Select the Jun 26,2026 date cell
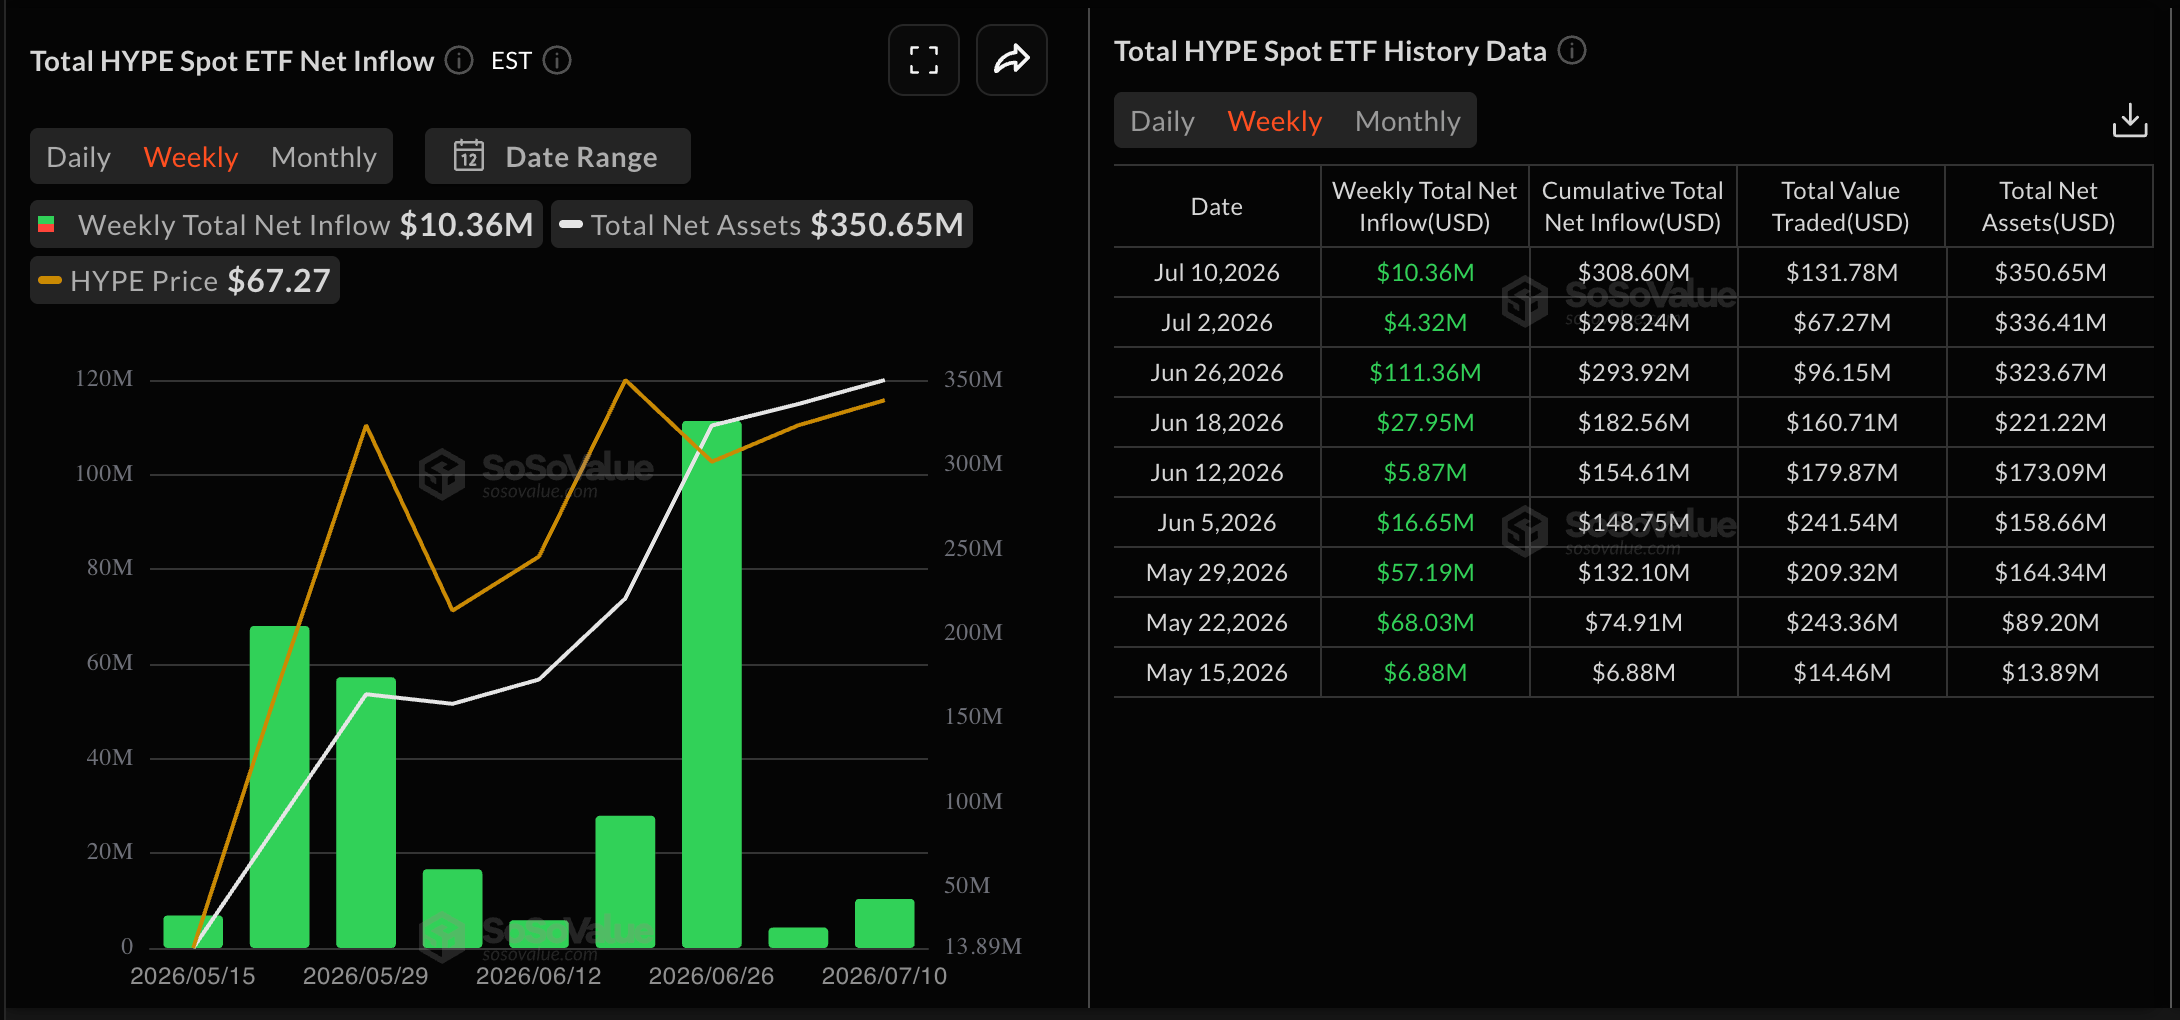 1217,372
